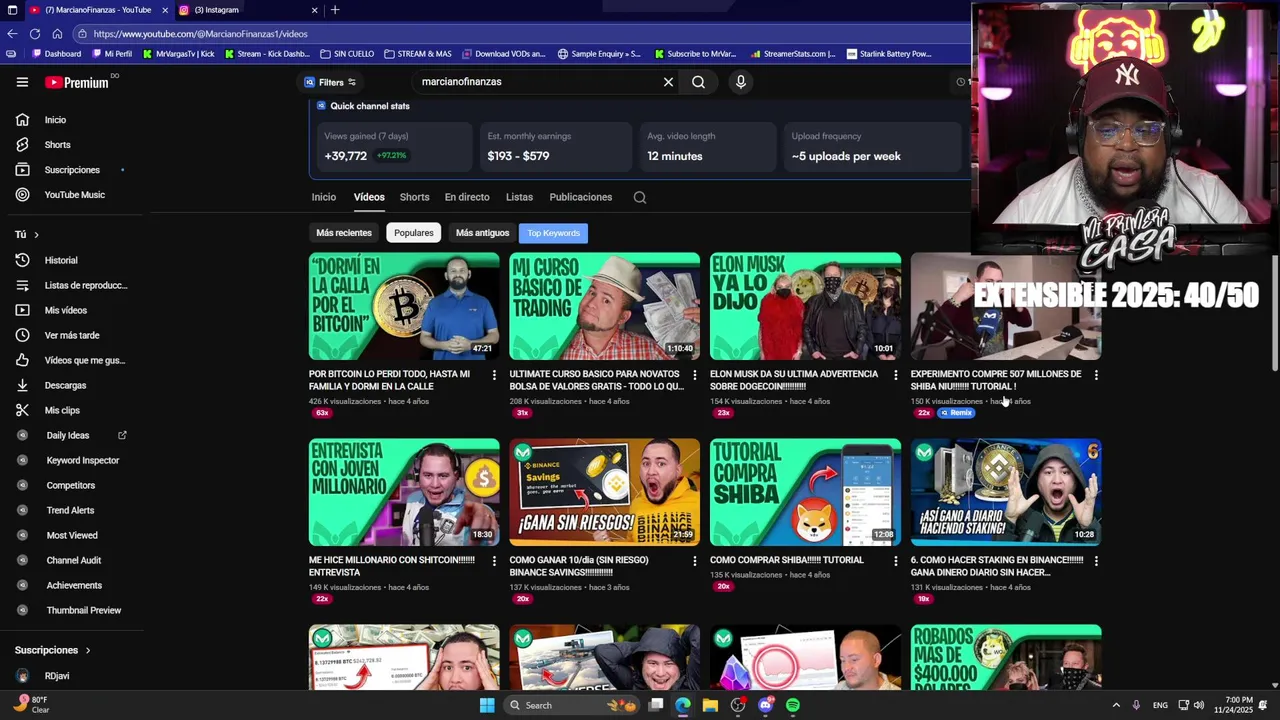The height and width of the screenshot is (720, 1280).
Task: Switch to the Inicio channel tab
Action: tap(323, 197)
